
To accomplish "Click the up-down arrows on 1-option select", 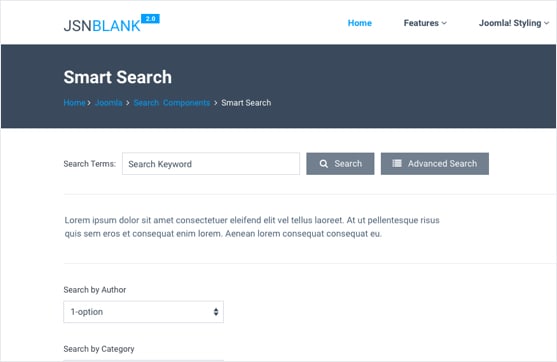I will click(216, 312).
